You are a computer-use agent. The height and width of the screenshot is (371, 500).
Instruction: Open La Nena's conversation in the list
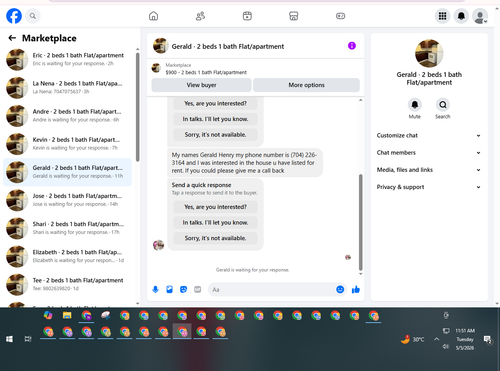point(67,87)
